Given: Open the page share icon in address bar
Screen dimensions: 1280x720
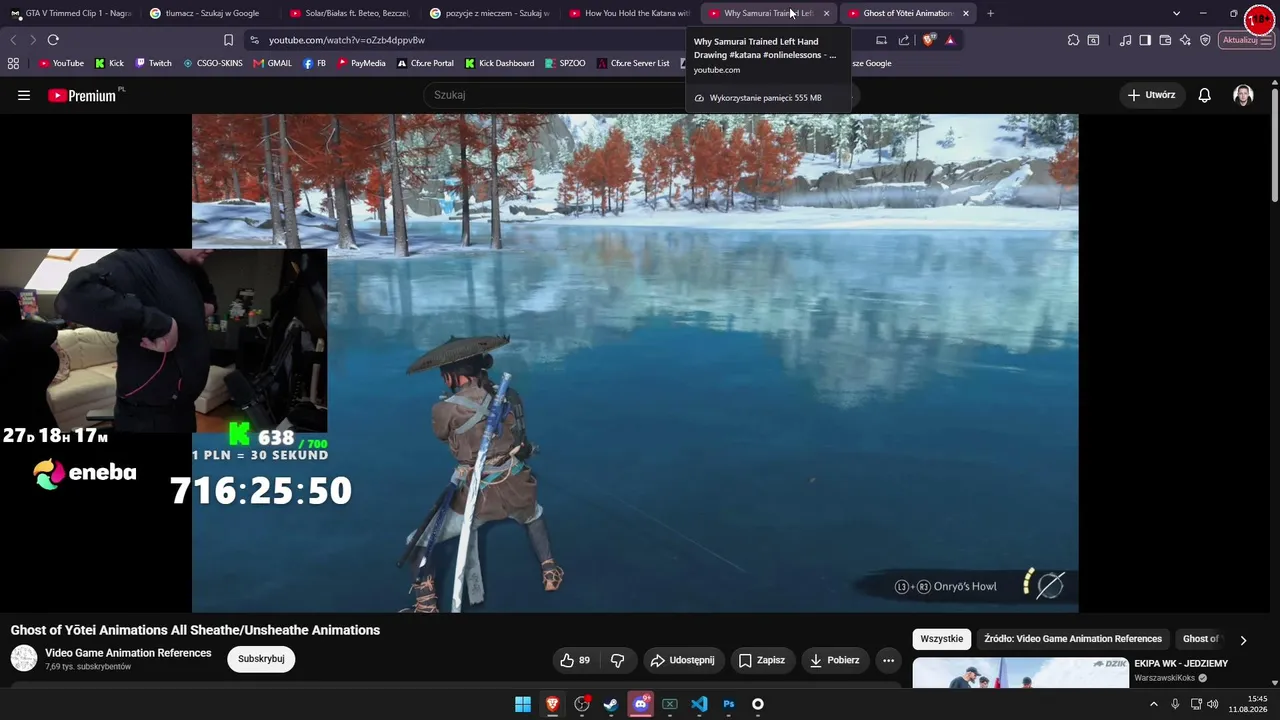Looking at the screenshot, I should (x=904, y=40).
